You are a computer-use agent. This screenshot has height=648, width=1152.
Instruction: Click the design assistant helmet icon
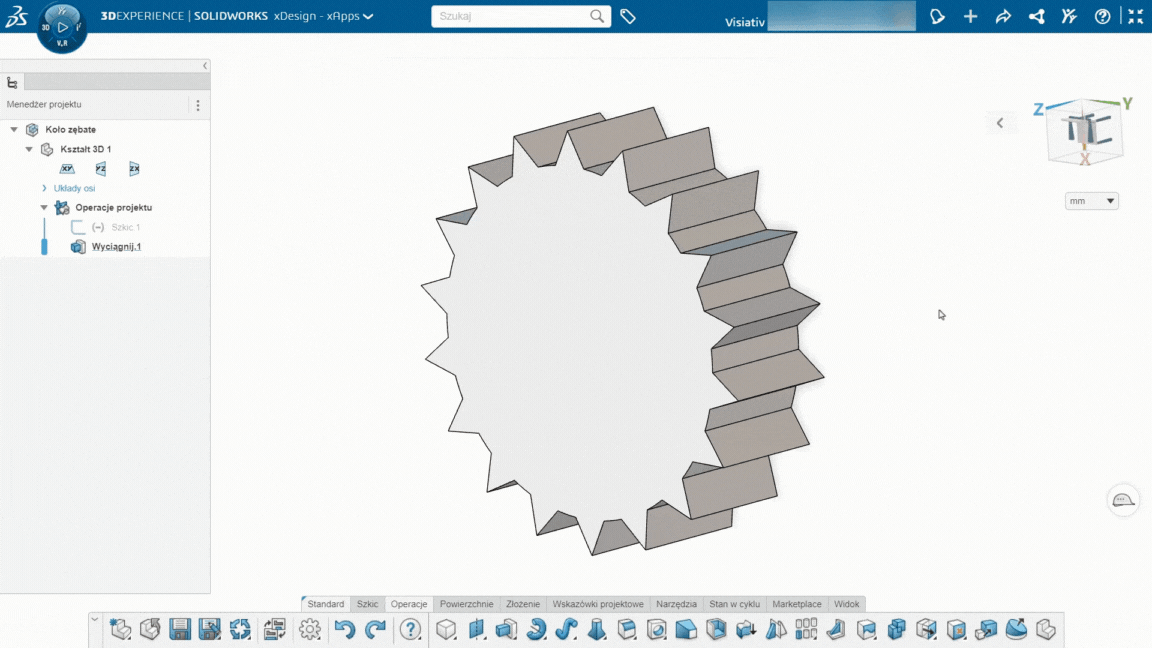tap(1123, 500)
